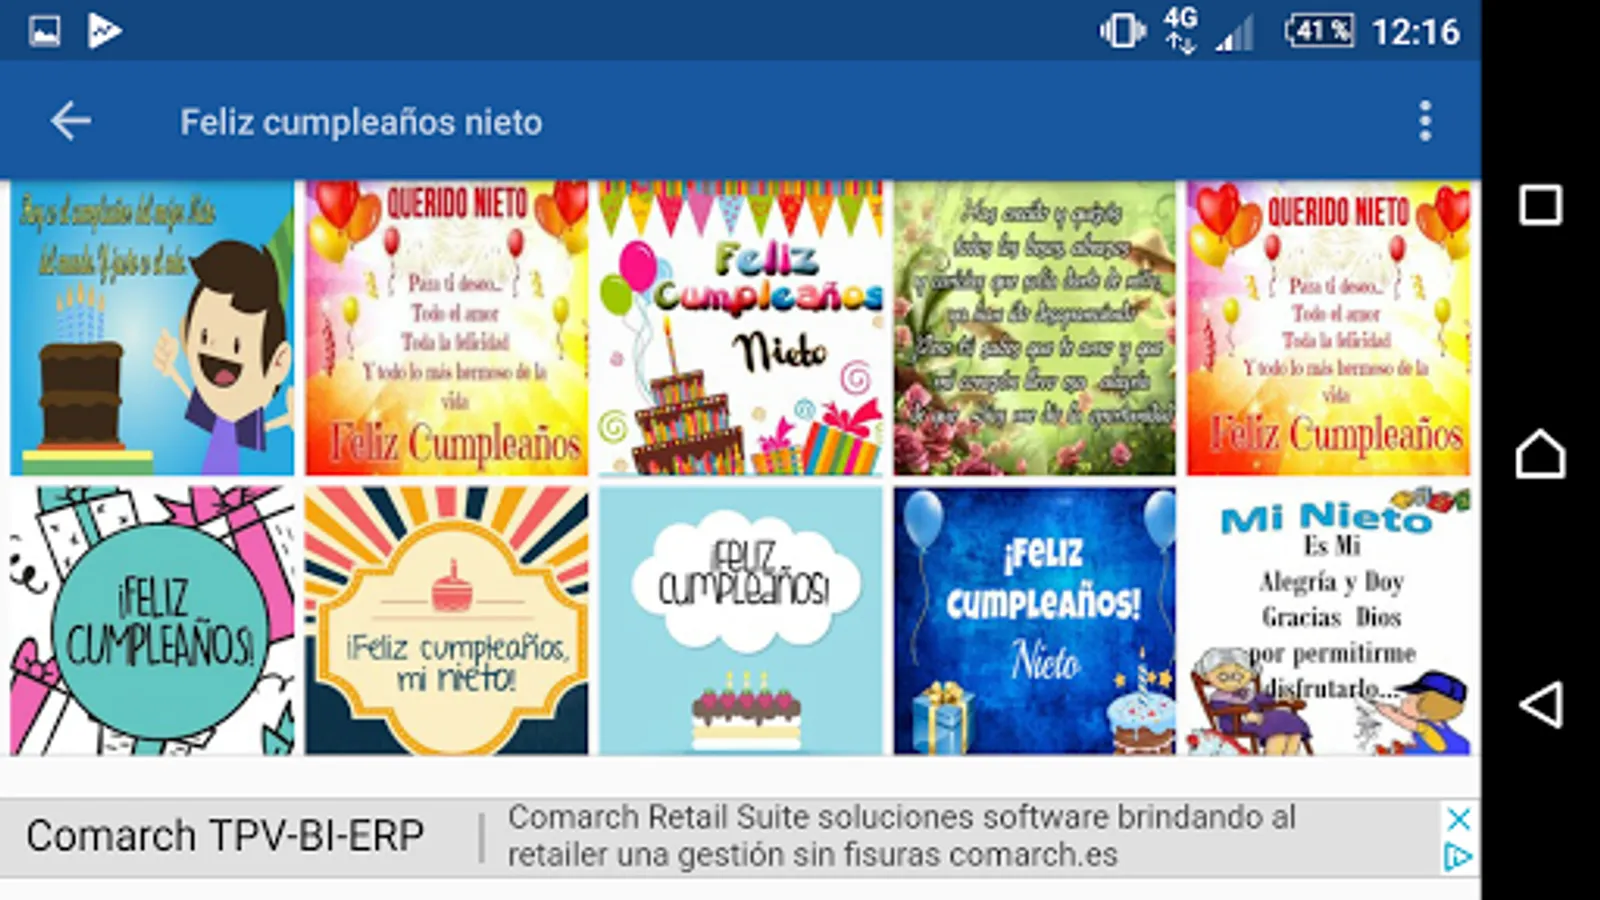Click the Comarch TPV-BI-ERP ad headline
Image resolution: width=1600 pixels, height=900 pixels.
(225, 836)
